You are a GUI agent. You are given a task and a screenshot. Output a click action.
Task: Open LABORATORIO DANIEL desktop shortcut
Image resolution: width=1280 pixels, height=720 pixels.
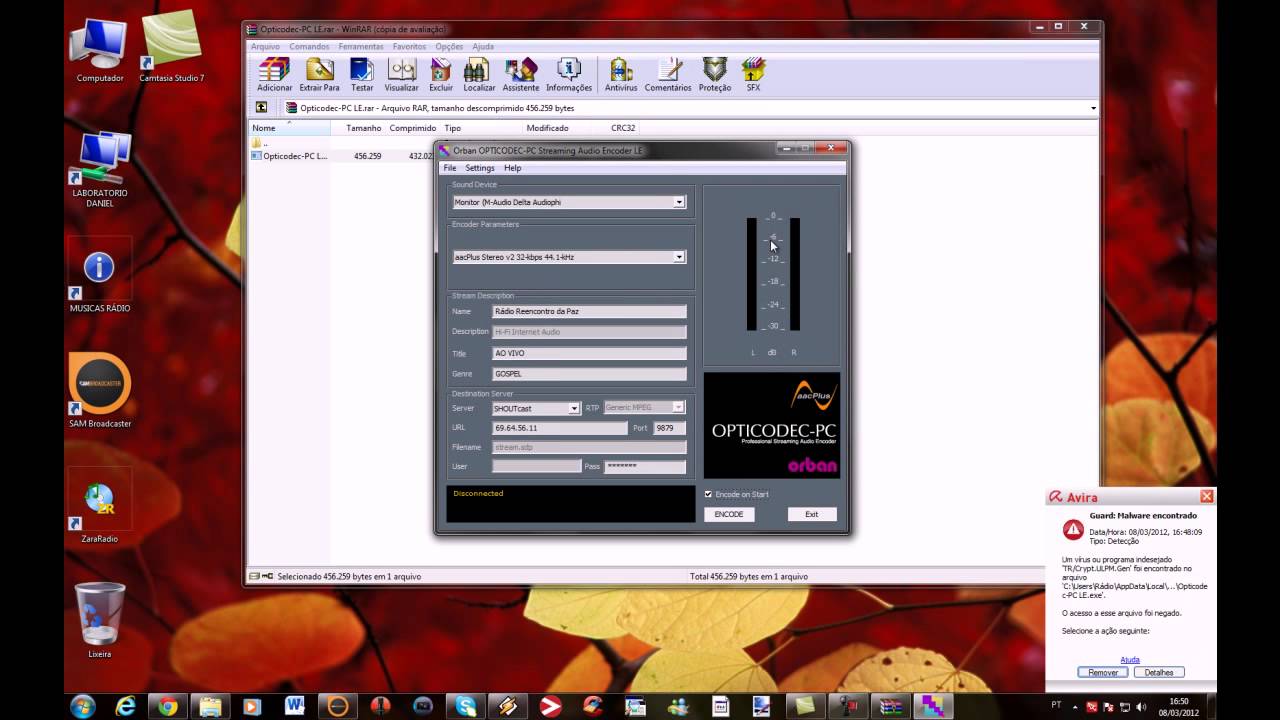[100, 168]
